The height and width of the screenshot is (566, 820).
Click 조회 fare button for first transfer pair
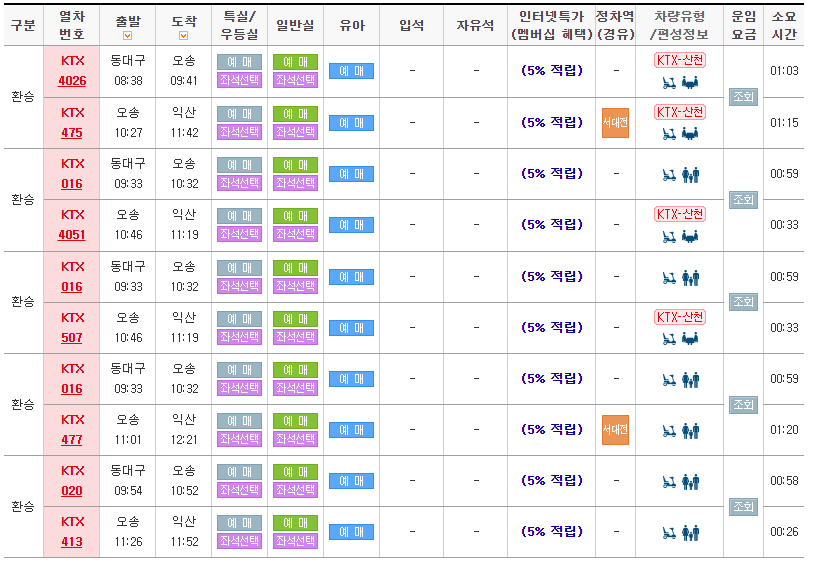(x=743, y=97)
